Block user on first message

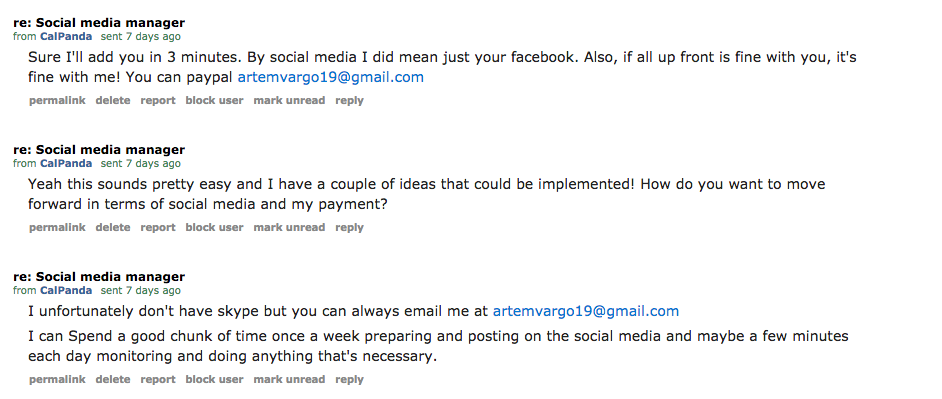pos(214,100)
